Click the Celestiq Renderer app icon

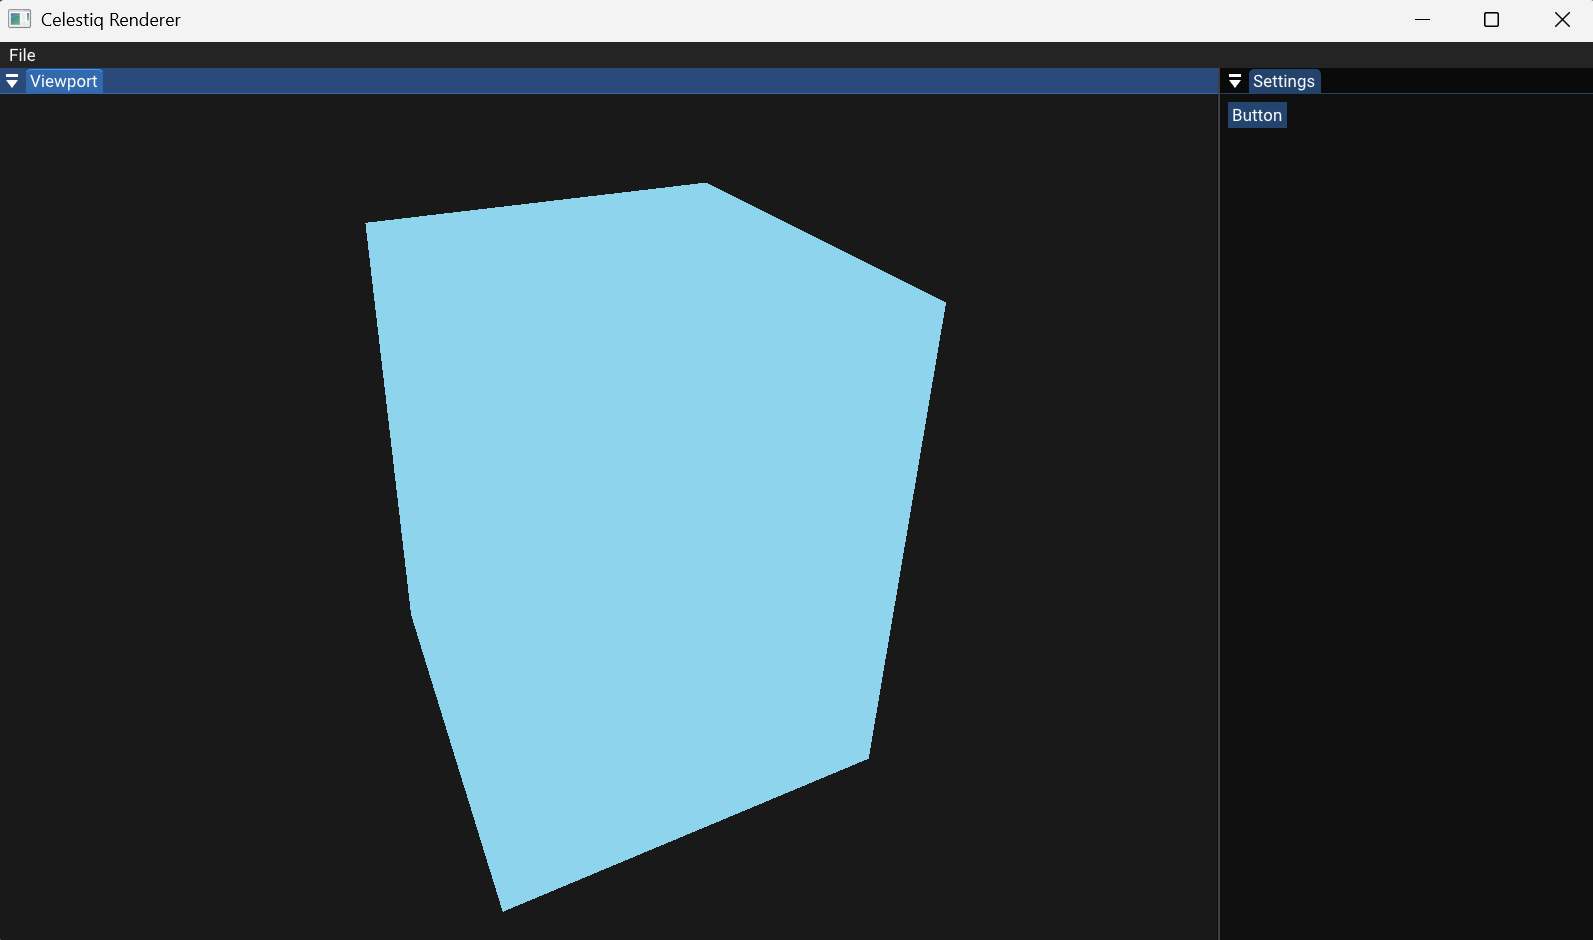pos(19,19)
